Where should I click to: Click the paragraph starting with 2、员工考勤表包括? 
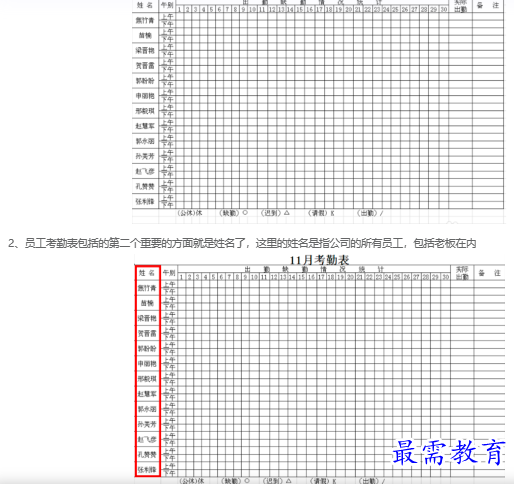coord(242,243)
